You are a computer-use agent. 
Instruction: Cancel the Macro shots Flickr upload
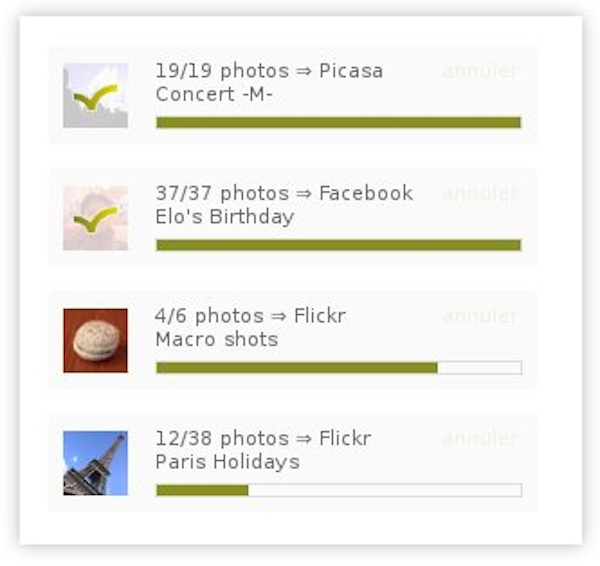(x=480, y=316)
